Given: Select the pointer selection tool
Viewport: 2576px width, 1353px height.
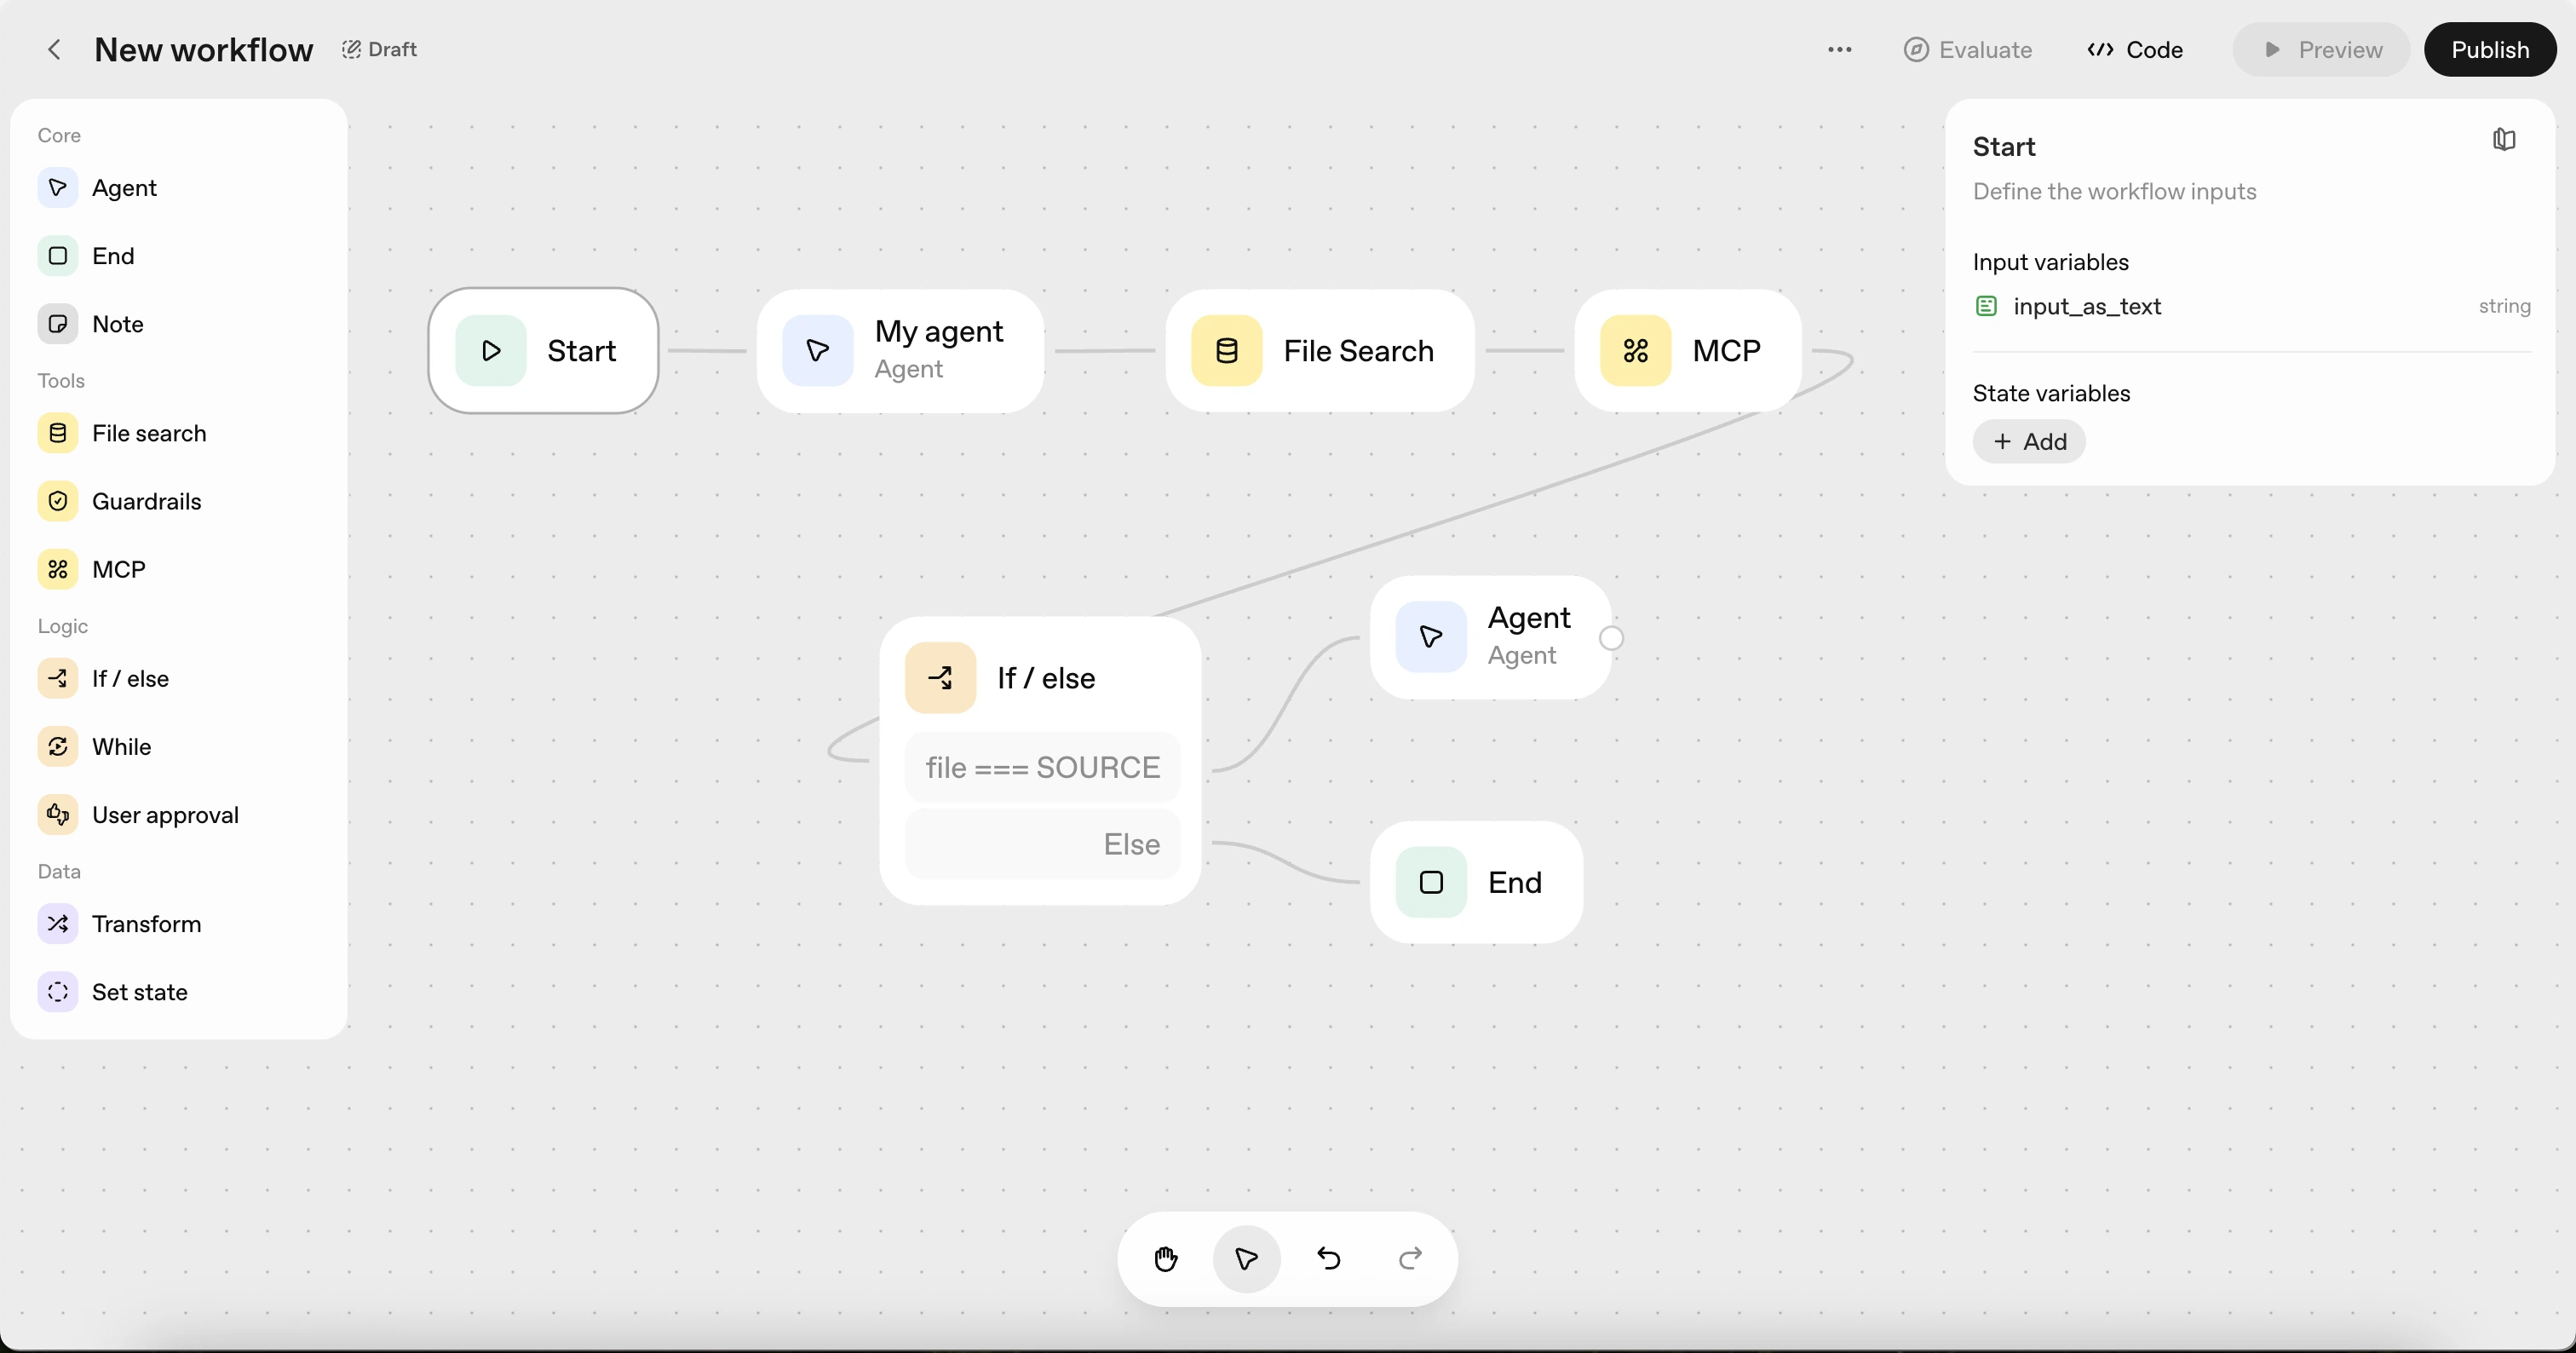Looking at the screenshot, I should click(1246, 1259).
